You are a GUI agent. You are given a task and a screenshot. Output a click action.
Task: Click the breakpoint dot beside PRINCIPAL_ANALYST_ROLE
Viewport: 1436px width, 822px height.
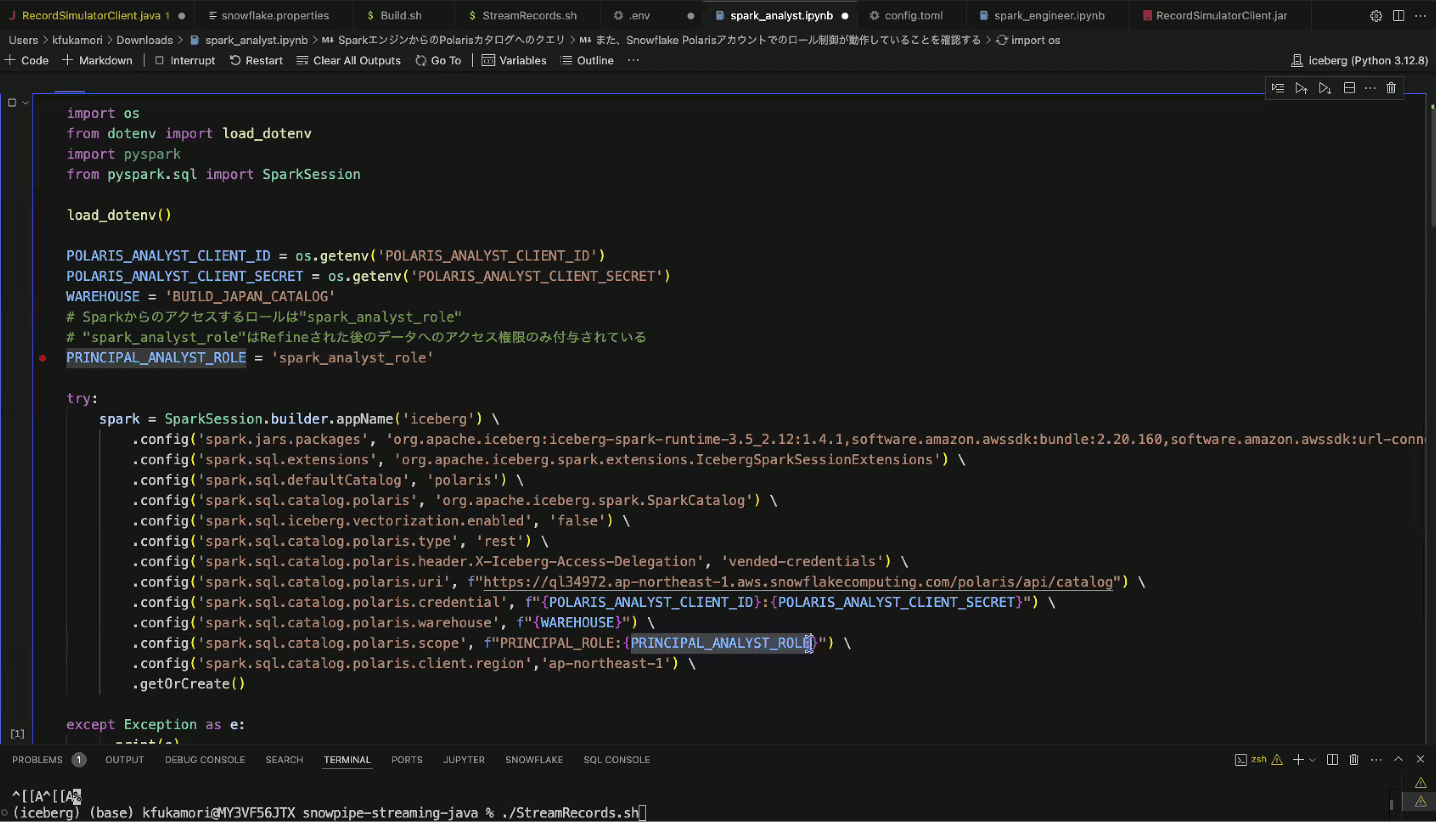pos(42,358)
